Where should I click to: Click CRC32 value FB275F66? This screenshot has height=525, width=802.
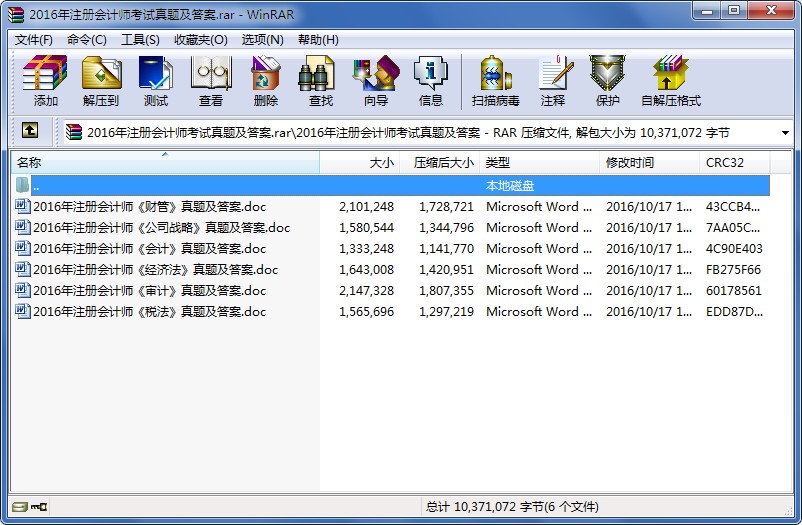733,269
